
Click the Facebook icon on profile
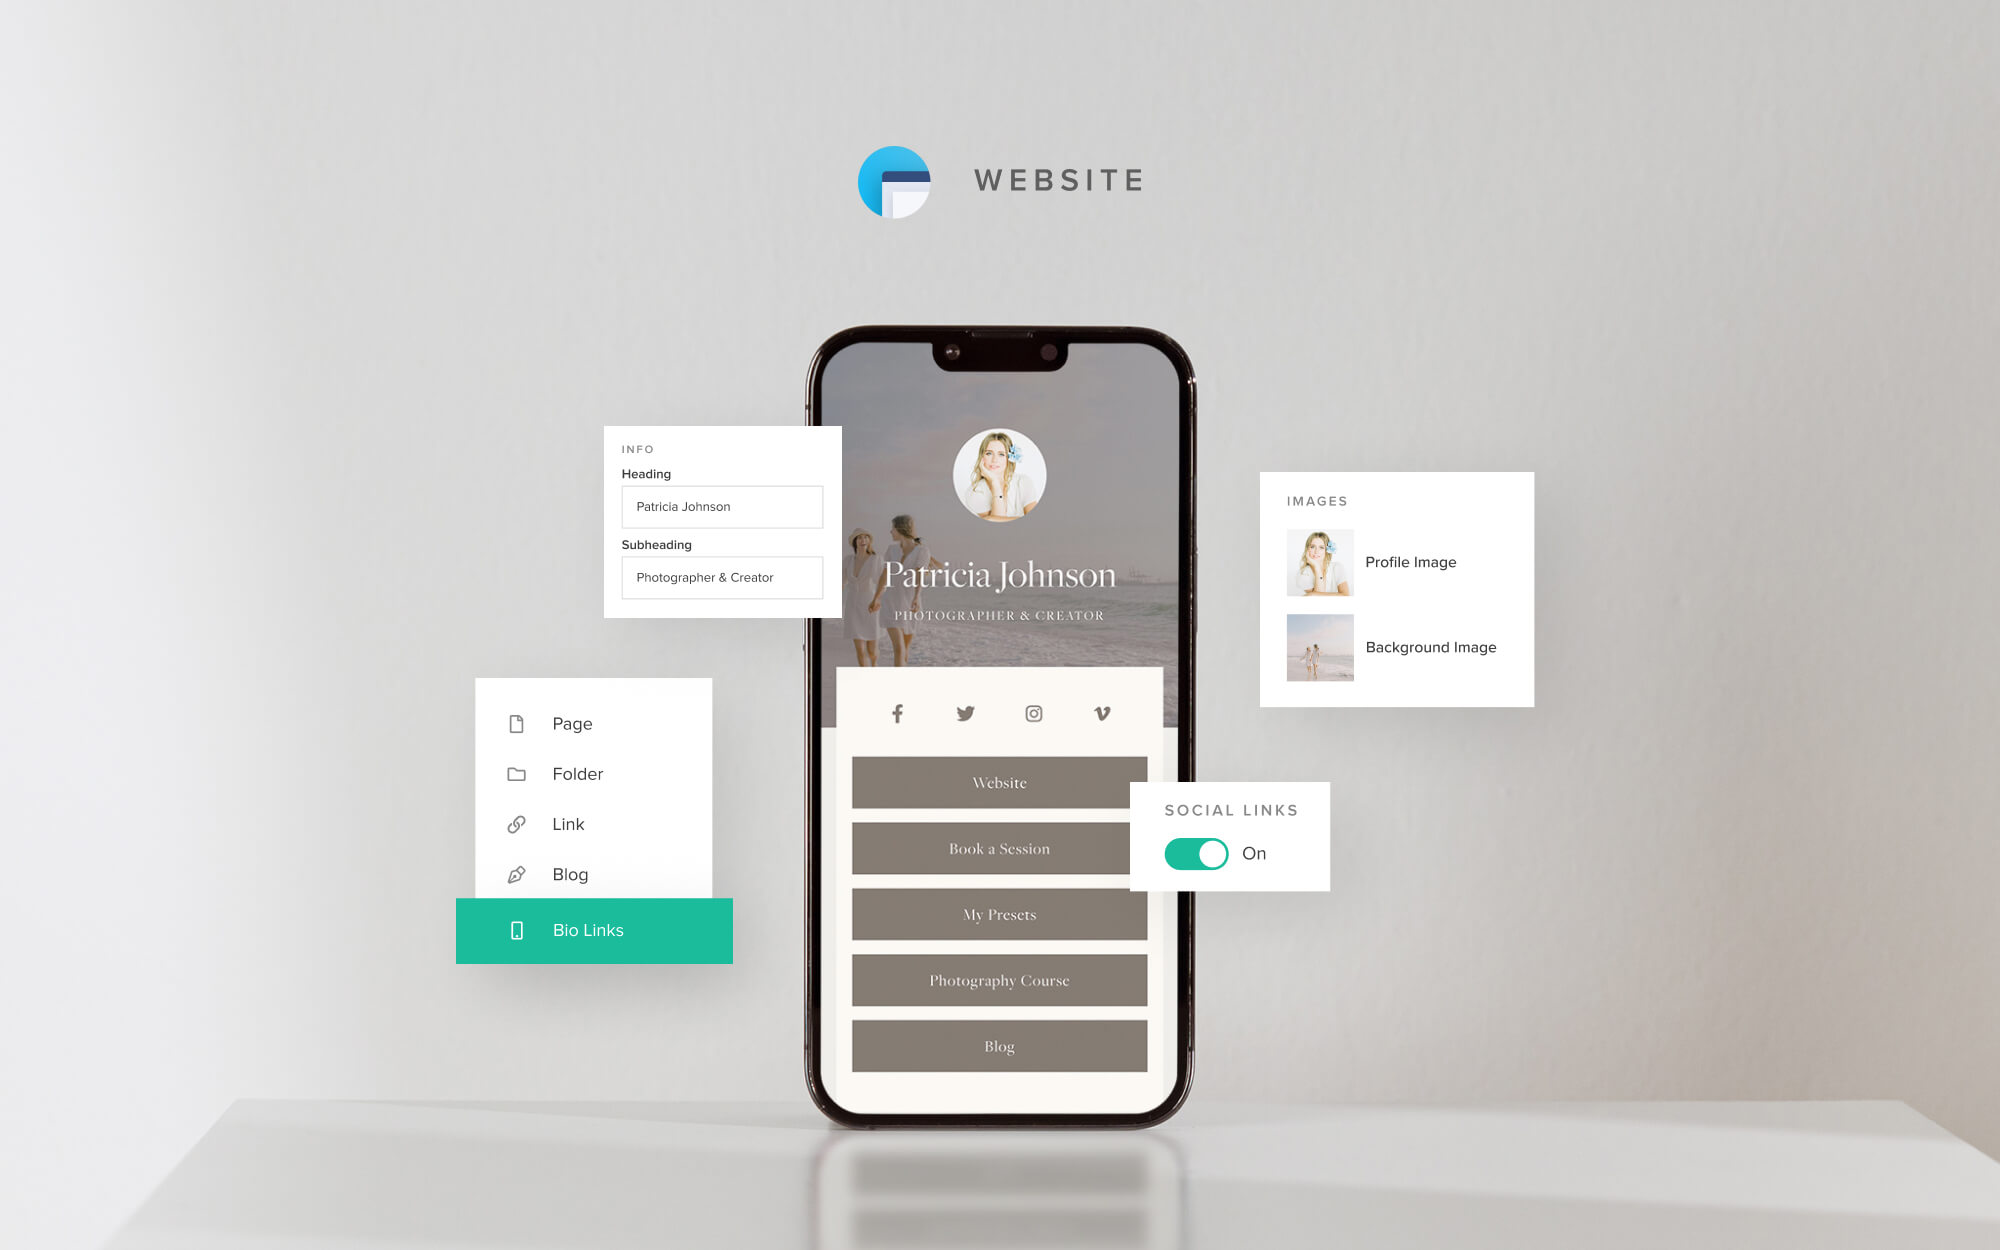[x=897, y=713]
